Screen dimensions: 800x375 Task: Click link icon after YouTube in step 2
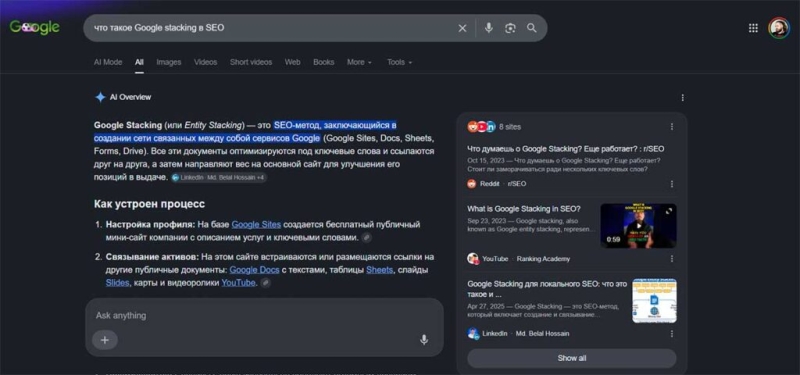coord(265,283)
